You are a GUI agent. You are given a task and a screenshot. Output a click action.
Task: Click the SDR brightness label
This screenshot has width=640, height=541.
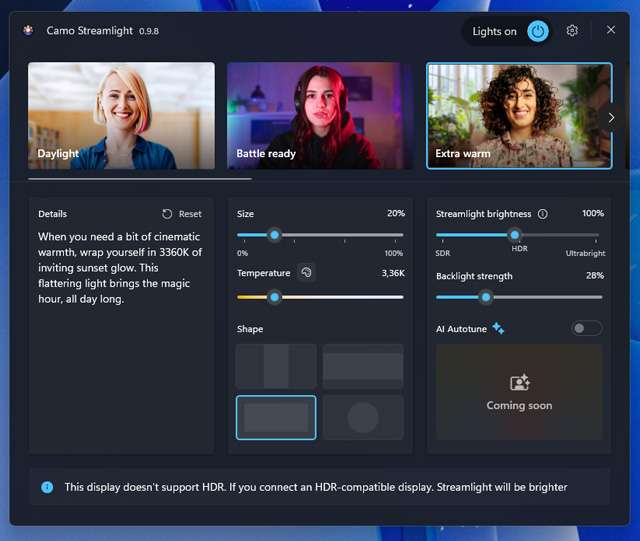click(442, 253)
